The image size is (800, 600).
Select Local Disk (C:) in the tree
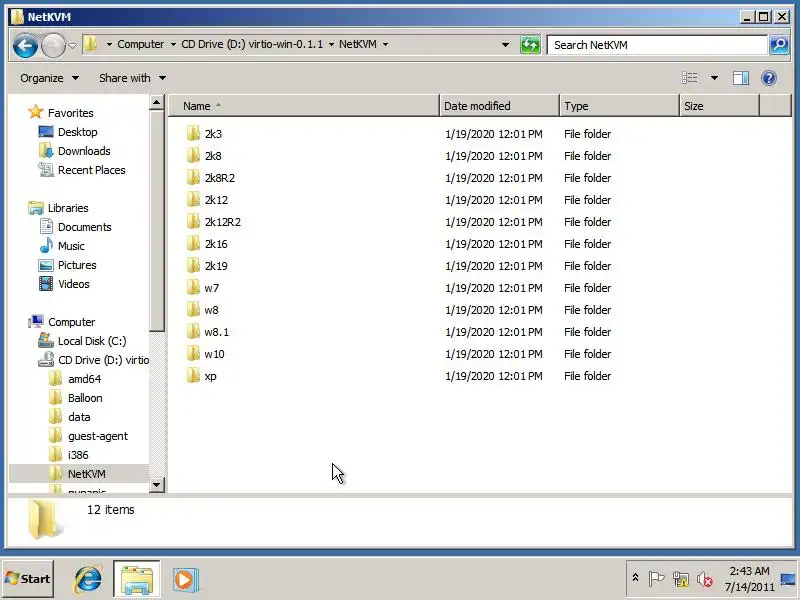point(92,341)
